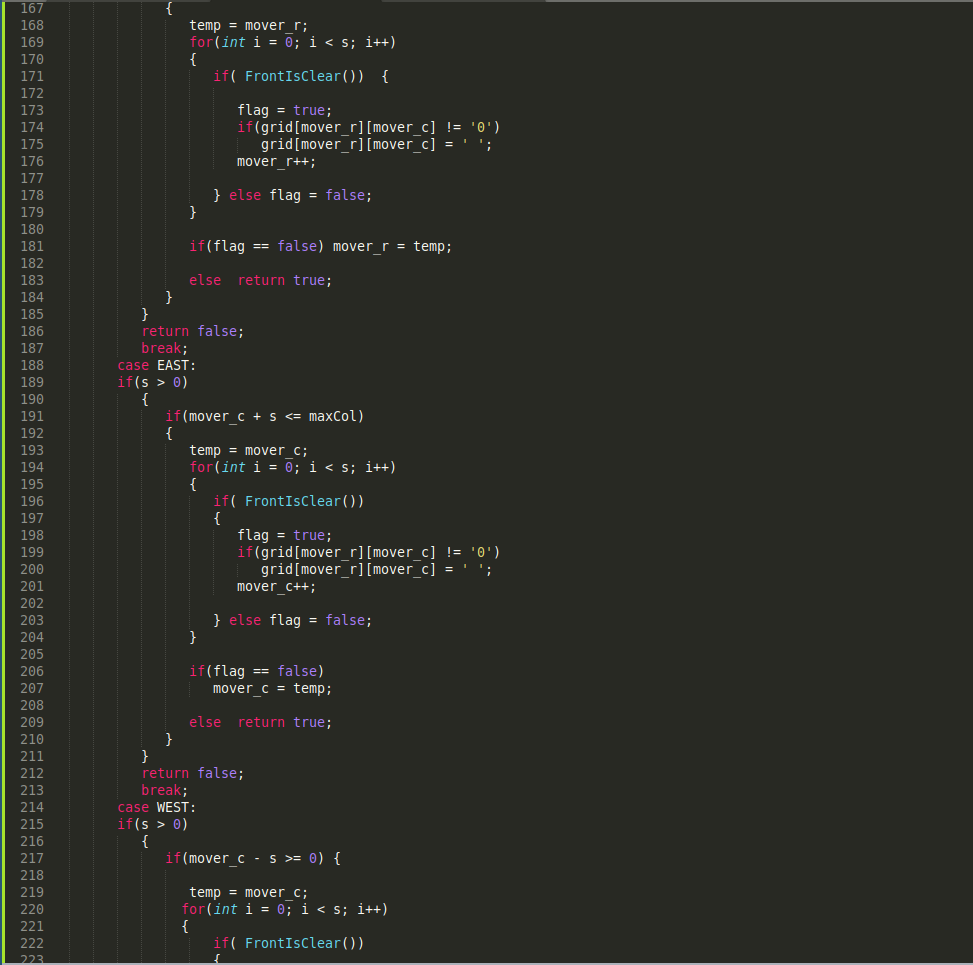Click the 'case WEST:' label

(x=156, y=807)
